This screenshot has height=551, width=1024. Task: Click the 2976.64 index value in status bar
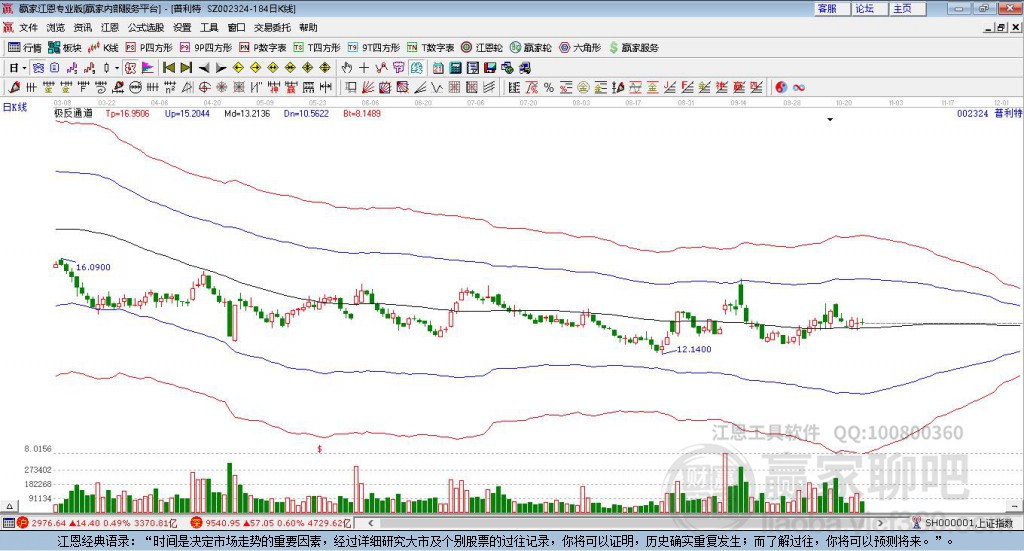pyautogui.click(x=48, y=523)
